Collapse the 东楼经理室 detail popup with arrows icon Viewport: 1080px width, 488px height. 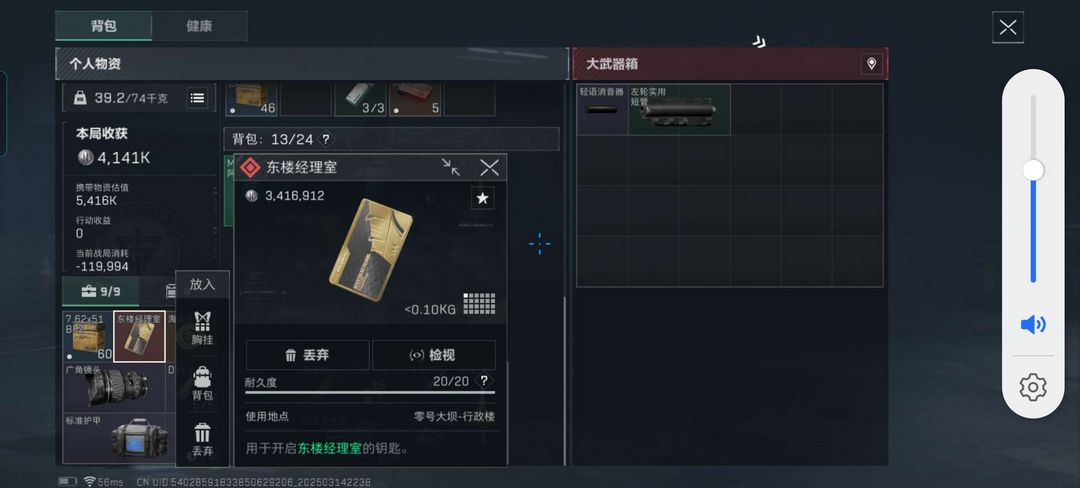click(x=450, y=167)
